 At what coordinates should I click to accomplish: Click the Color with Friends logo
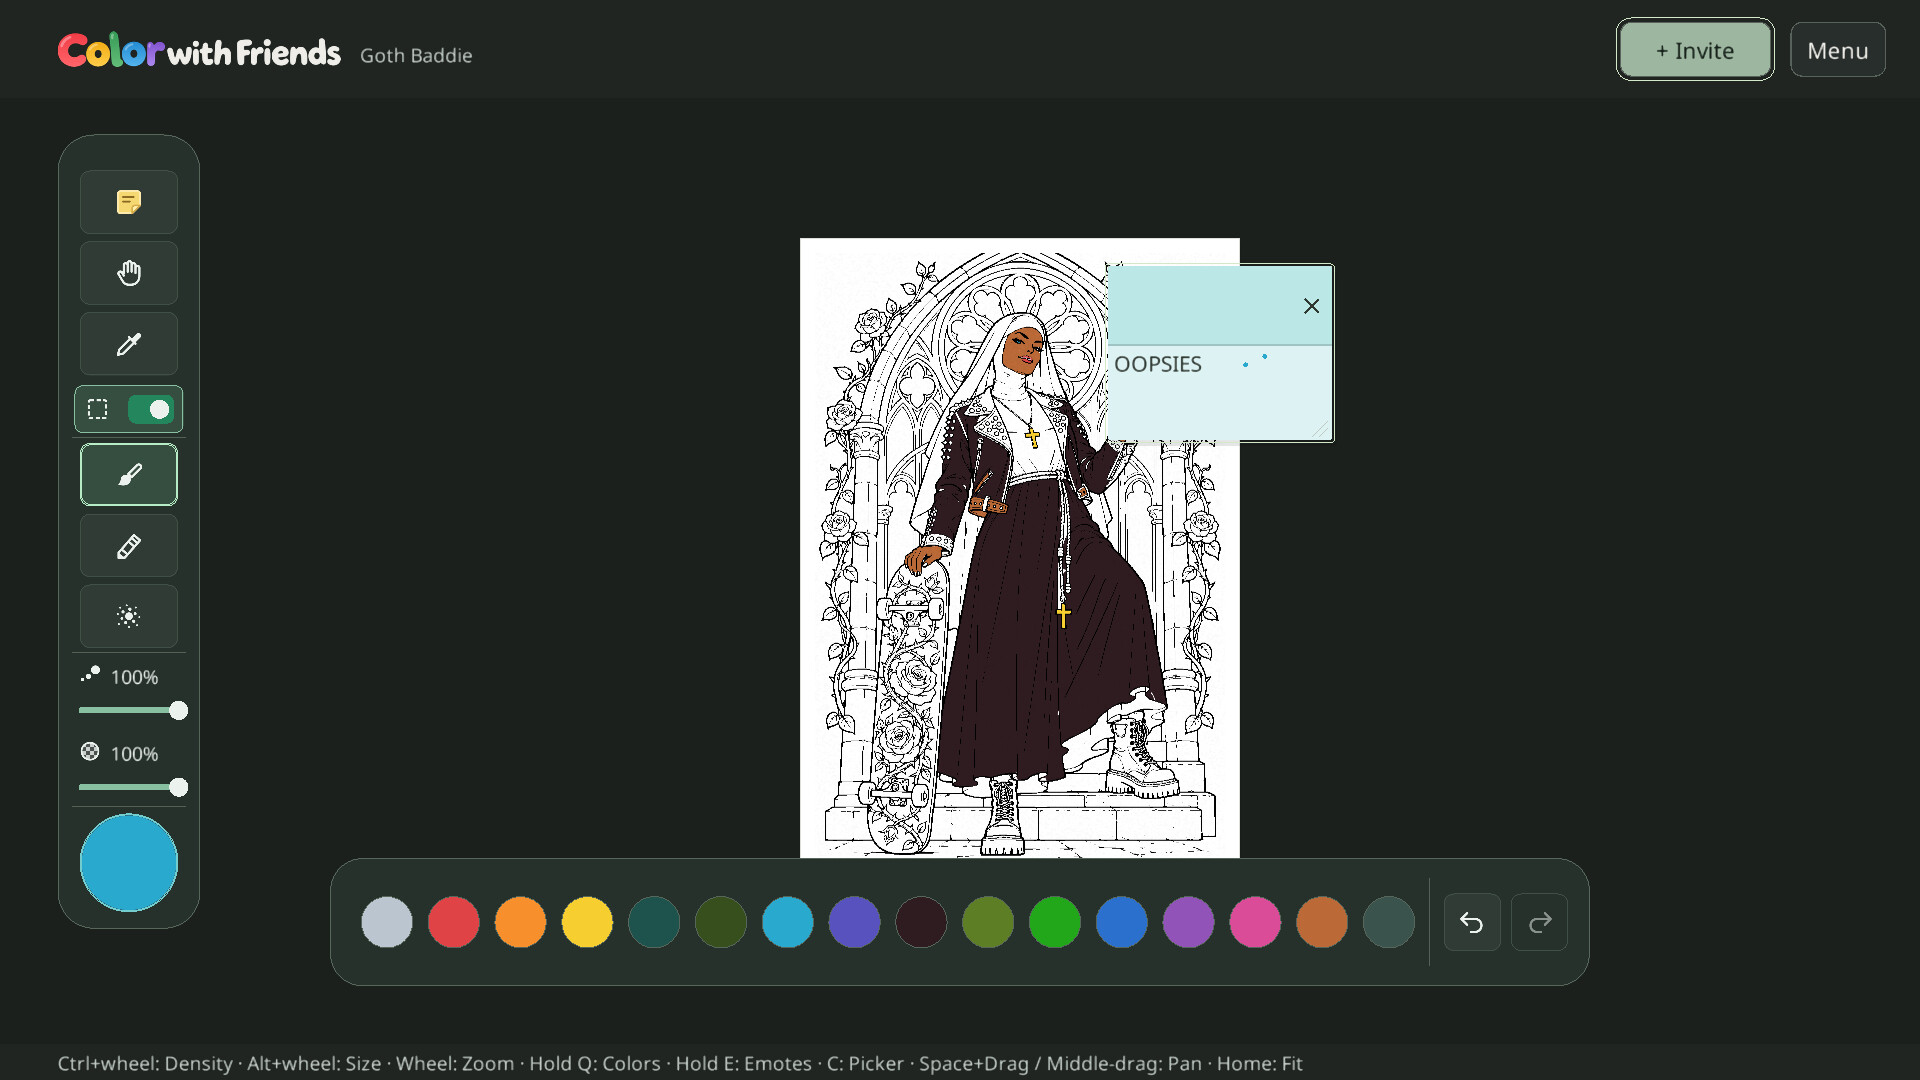coord(199,51)
